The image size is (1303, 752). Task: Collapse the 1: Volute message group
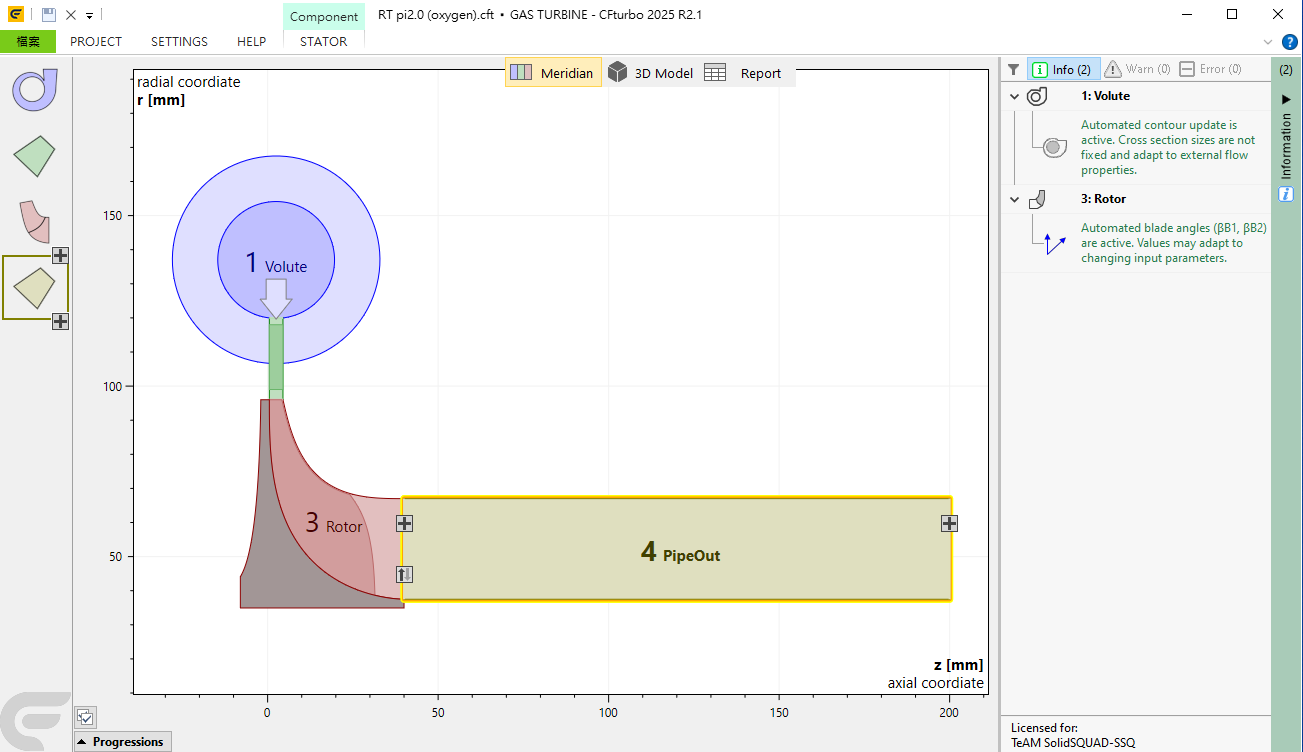[x=1014, y=97]
